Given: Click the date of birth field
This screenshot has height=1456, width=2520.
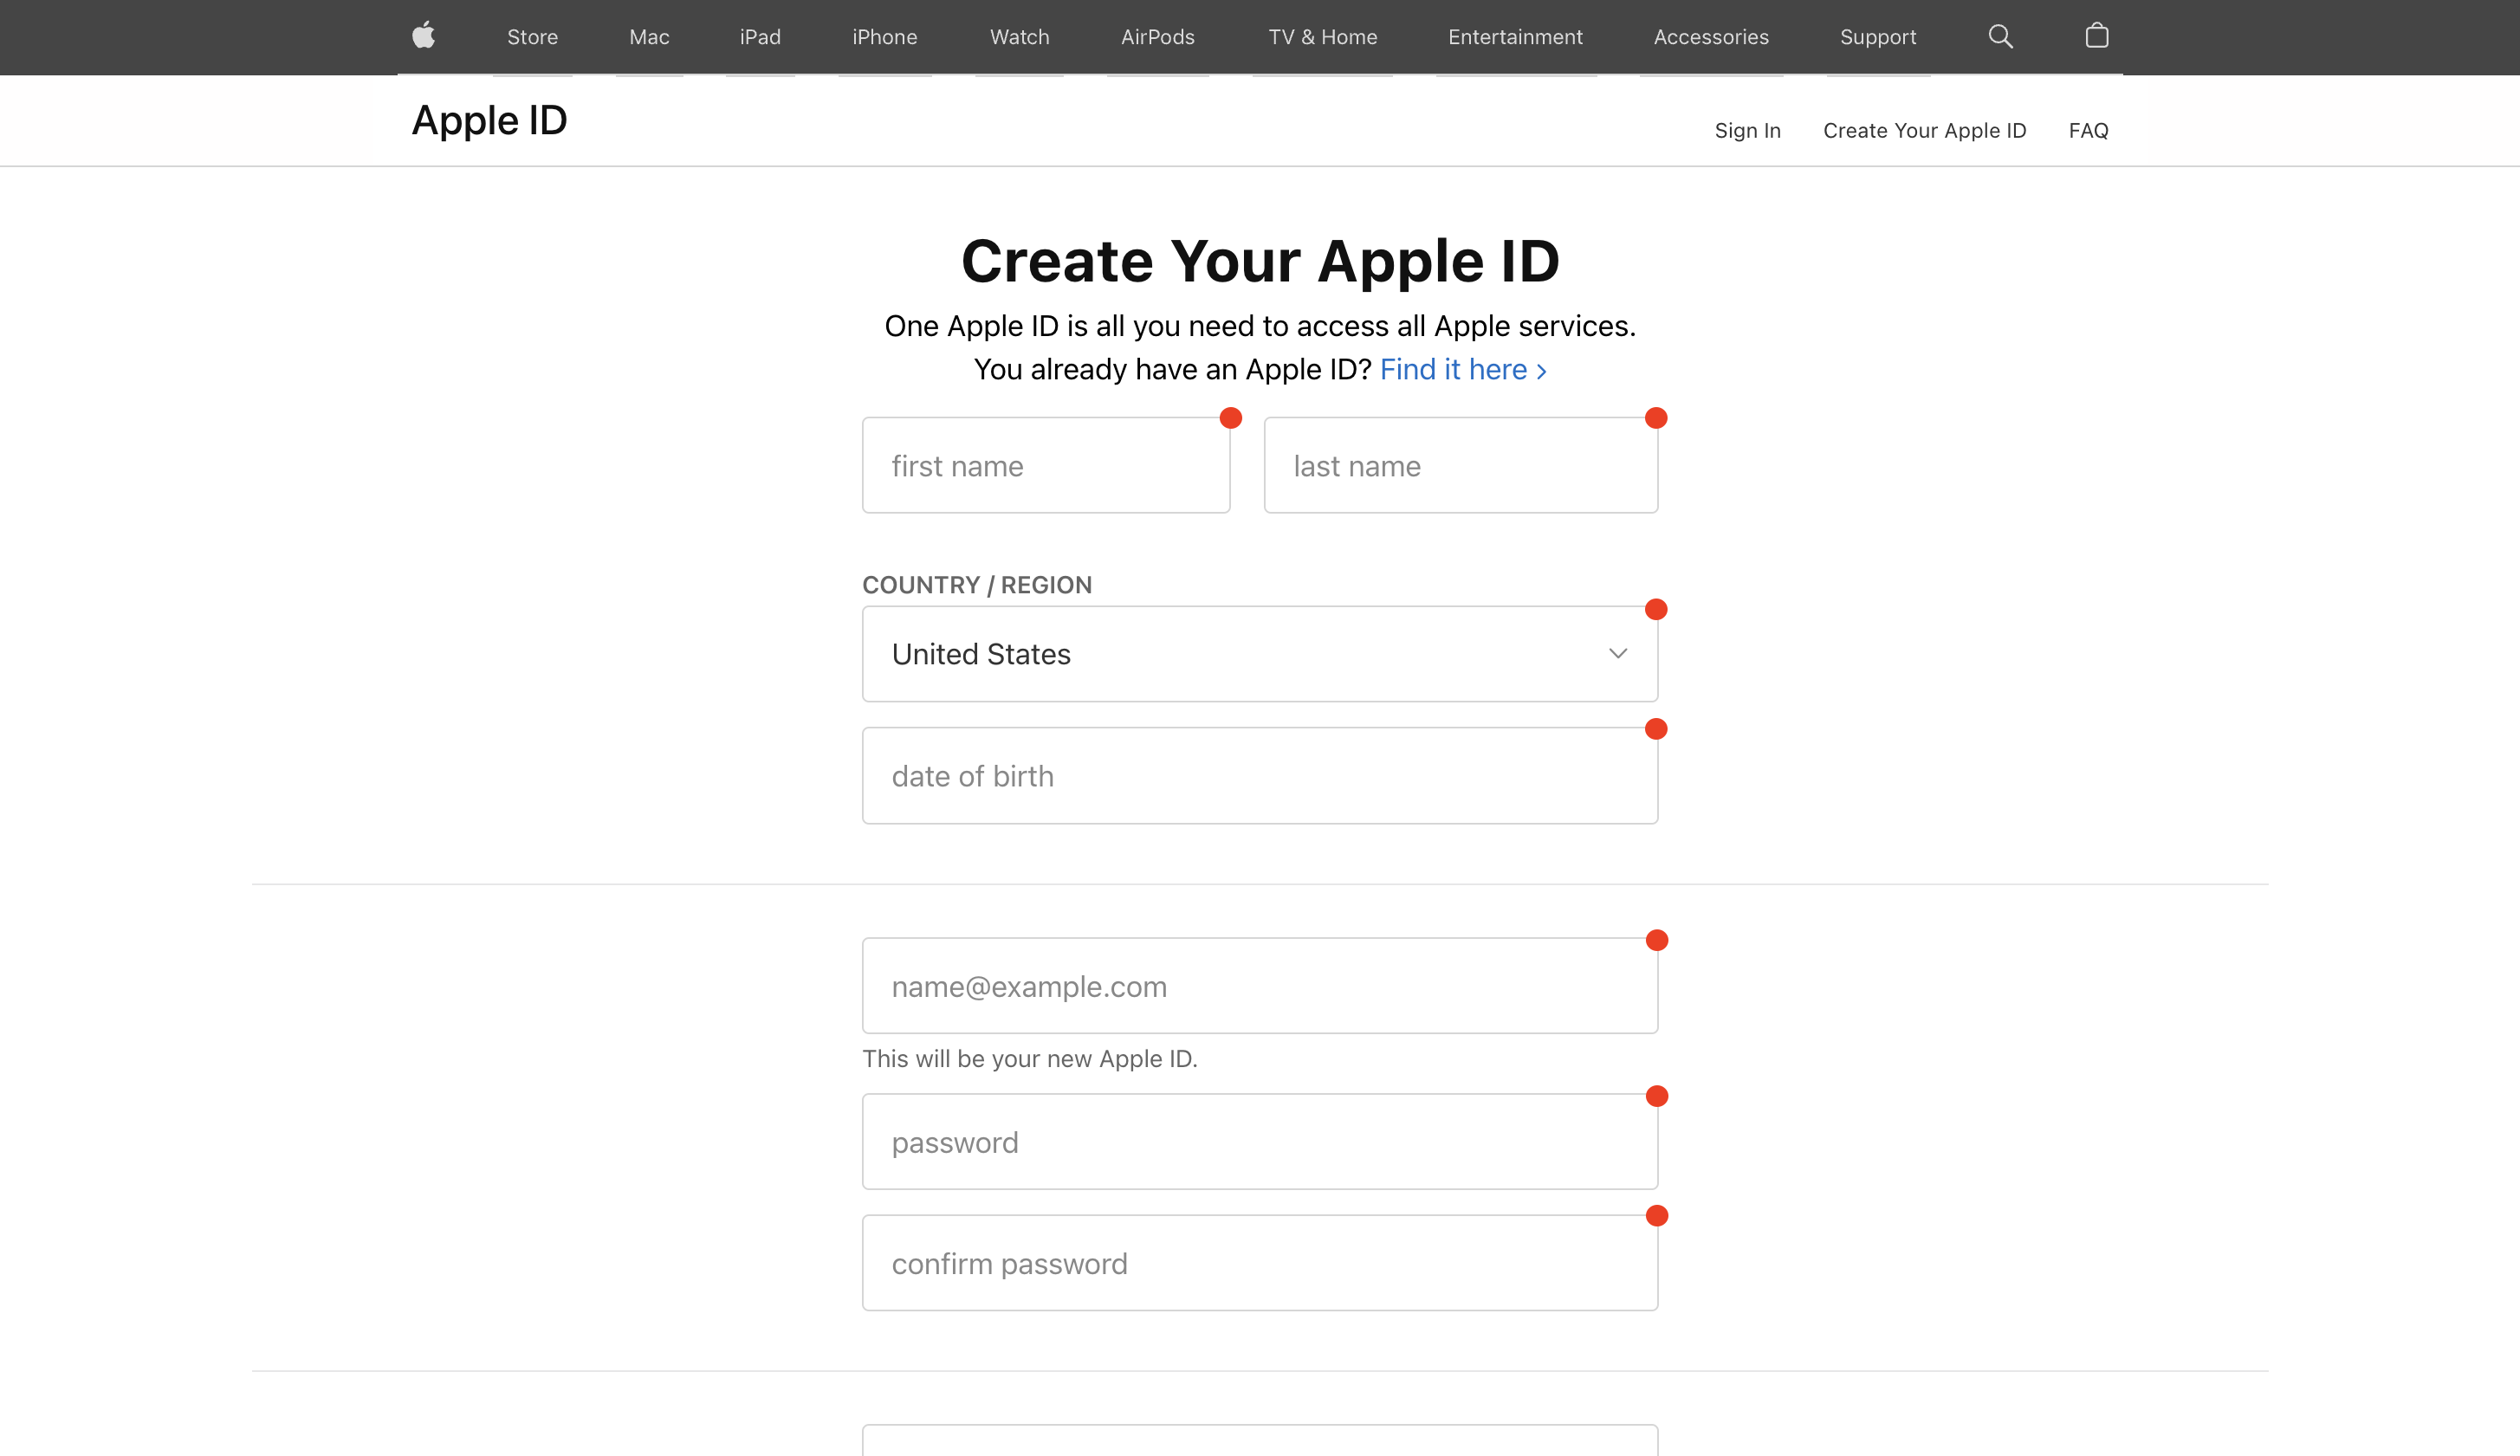Looking at the screenshot, I should (x=1259, y=775).
